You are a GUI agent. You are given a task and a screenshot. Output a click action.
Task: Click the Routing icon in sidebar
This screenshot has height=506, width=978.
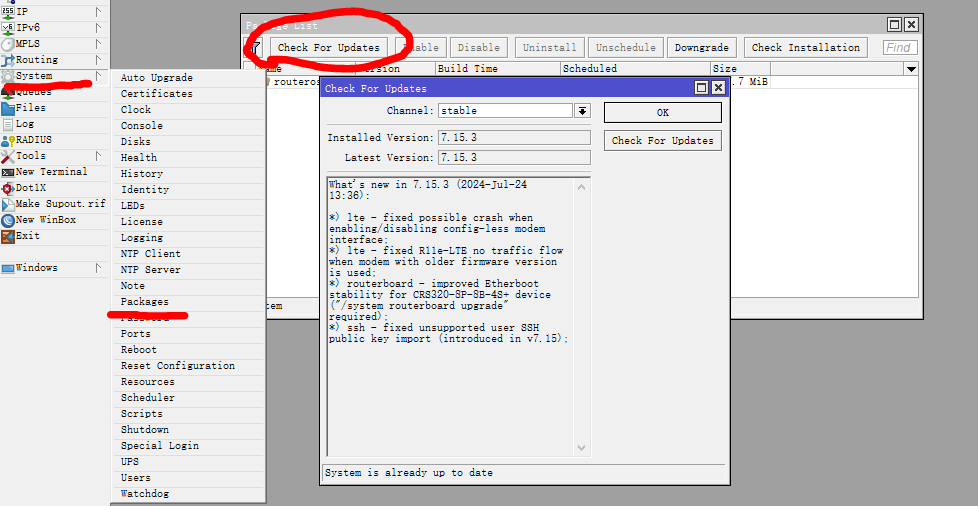[x=7, y=60]
